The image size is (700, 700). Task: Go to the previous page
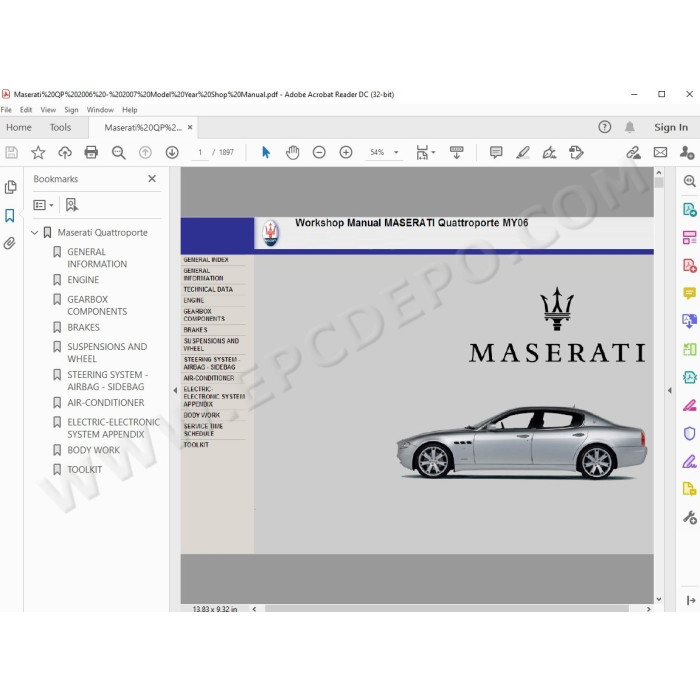click(x=145, y=153)
